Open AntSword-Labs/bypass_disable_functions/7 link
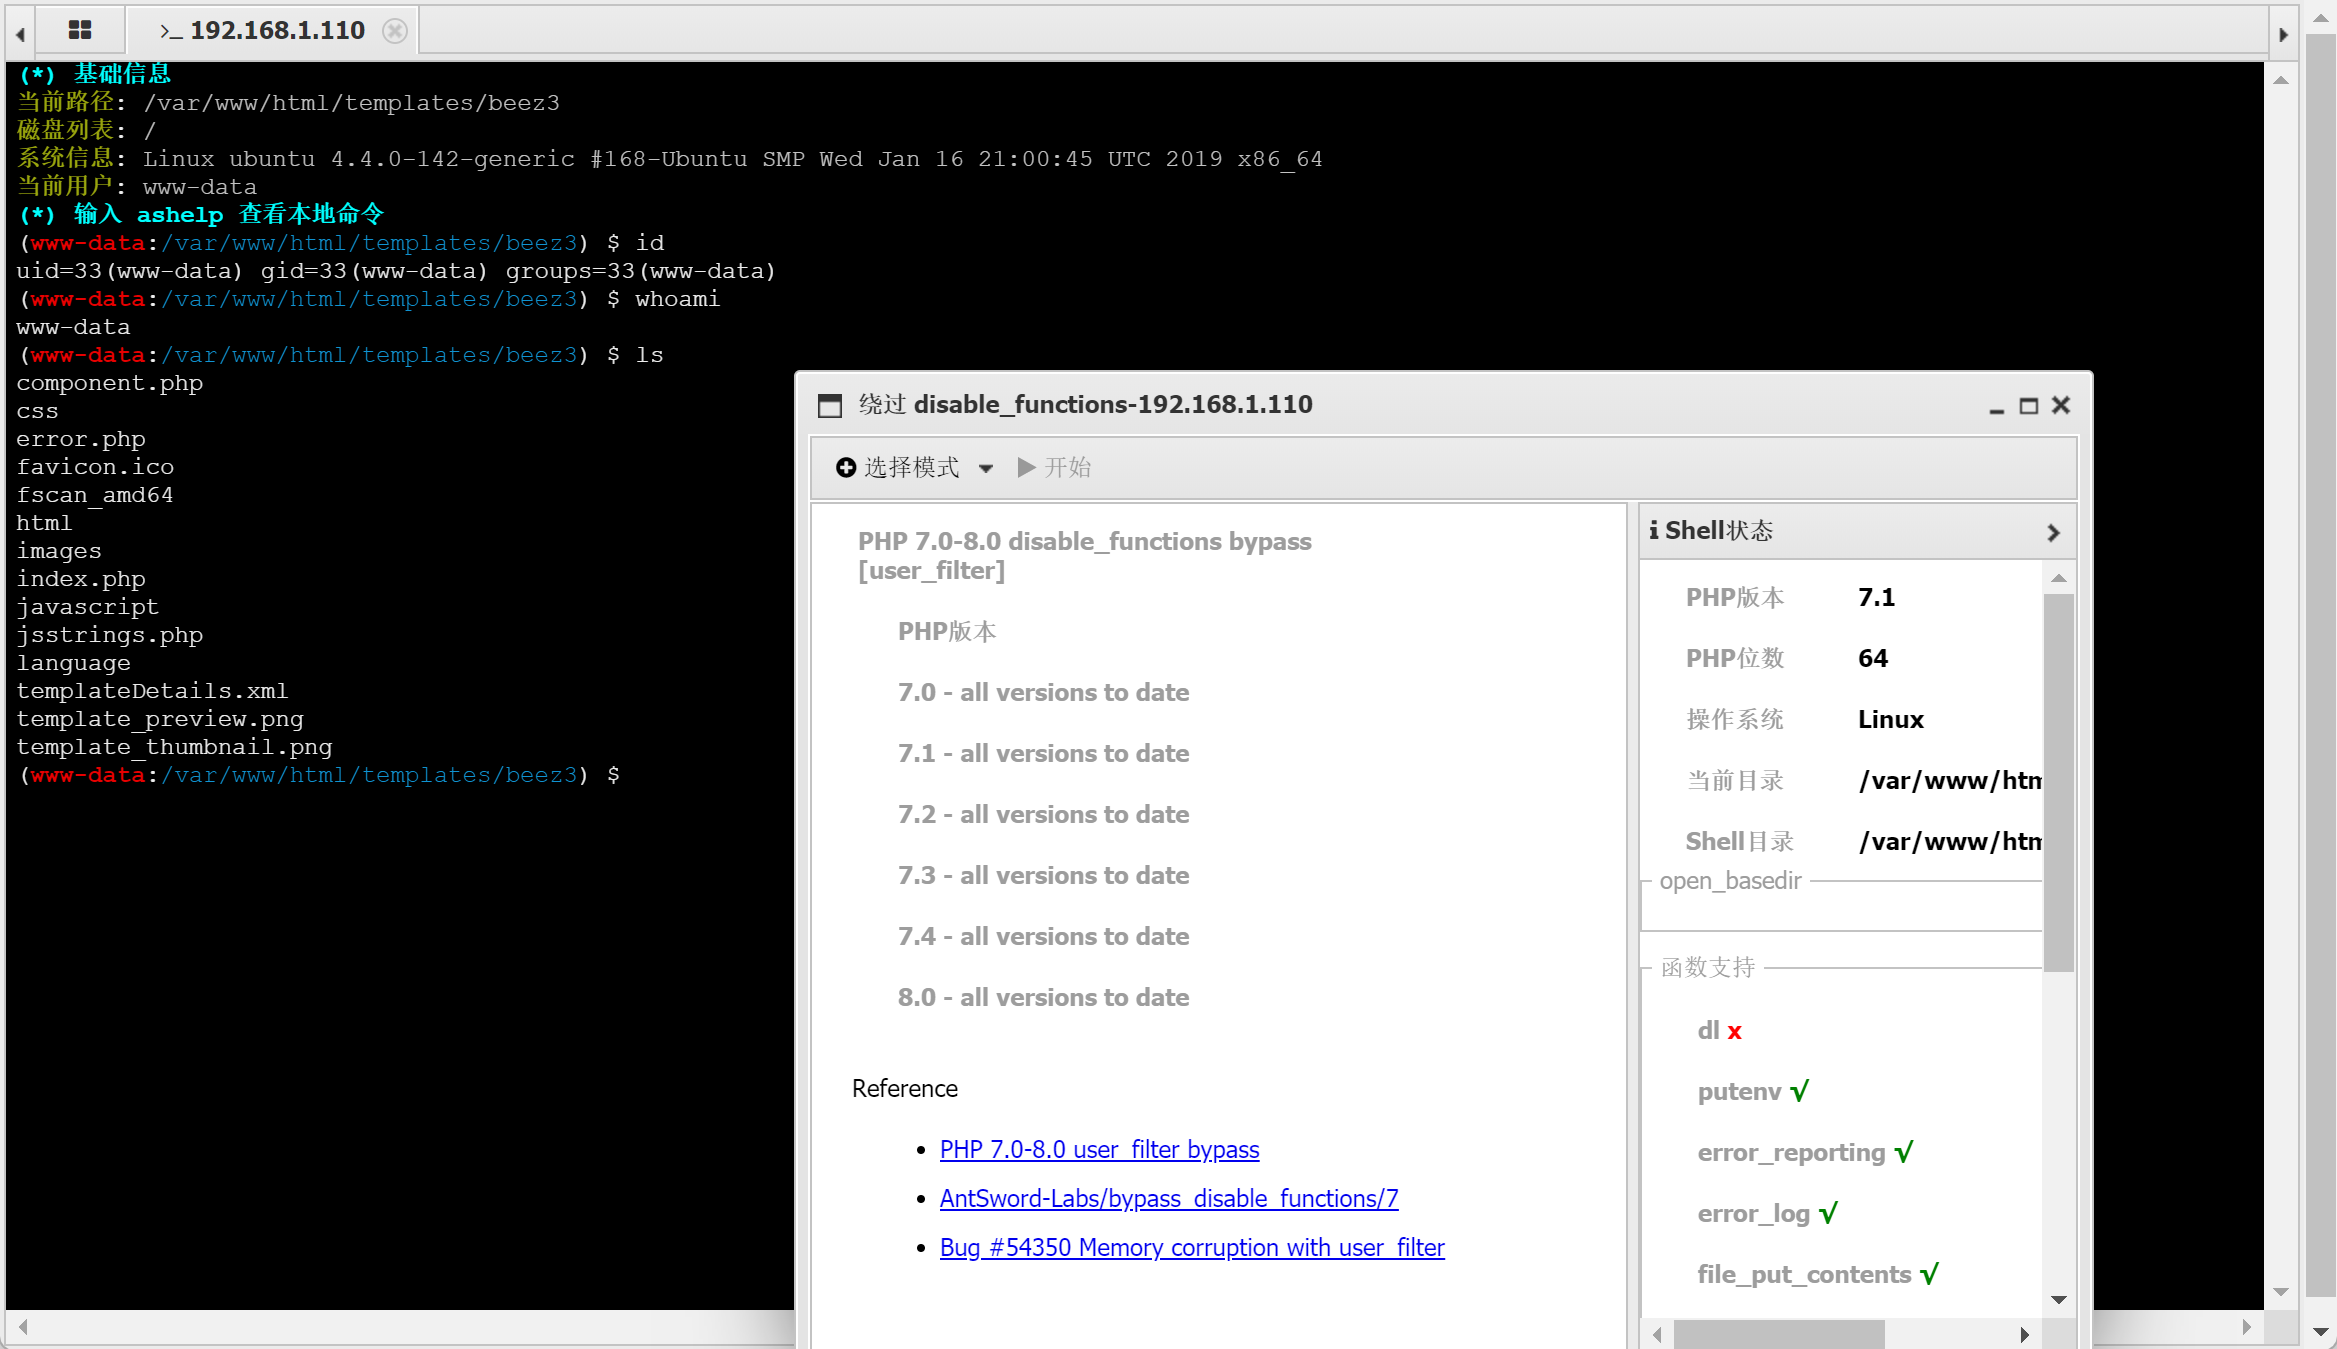 pos(1168,1199)
